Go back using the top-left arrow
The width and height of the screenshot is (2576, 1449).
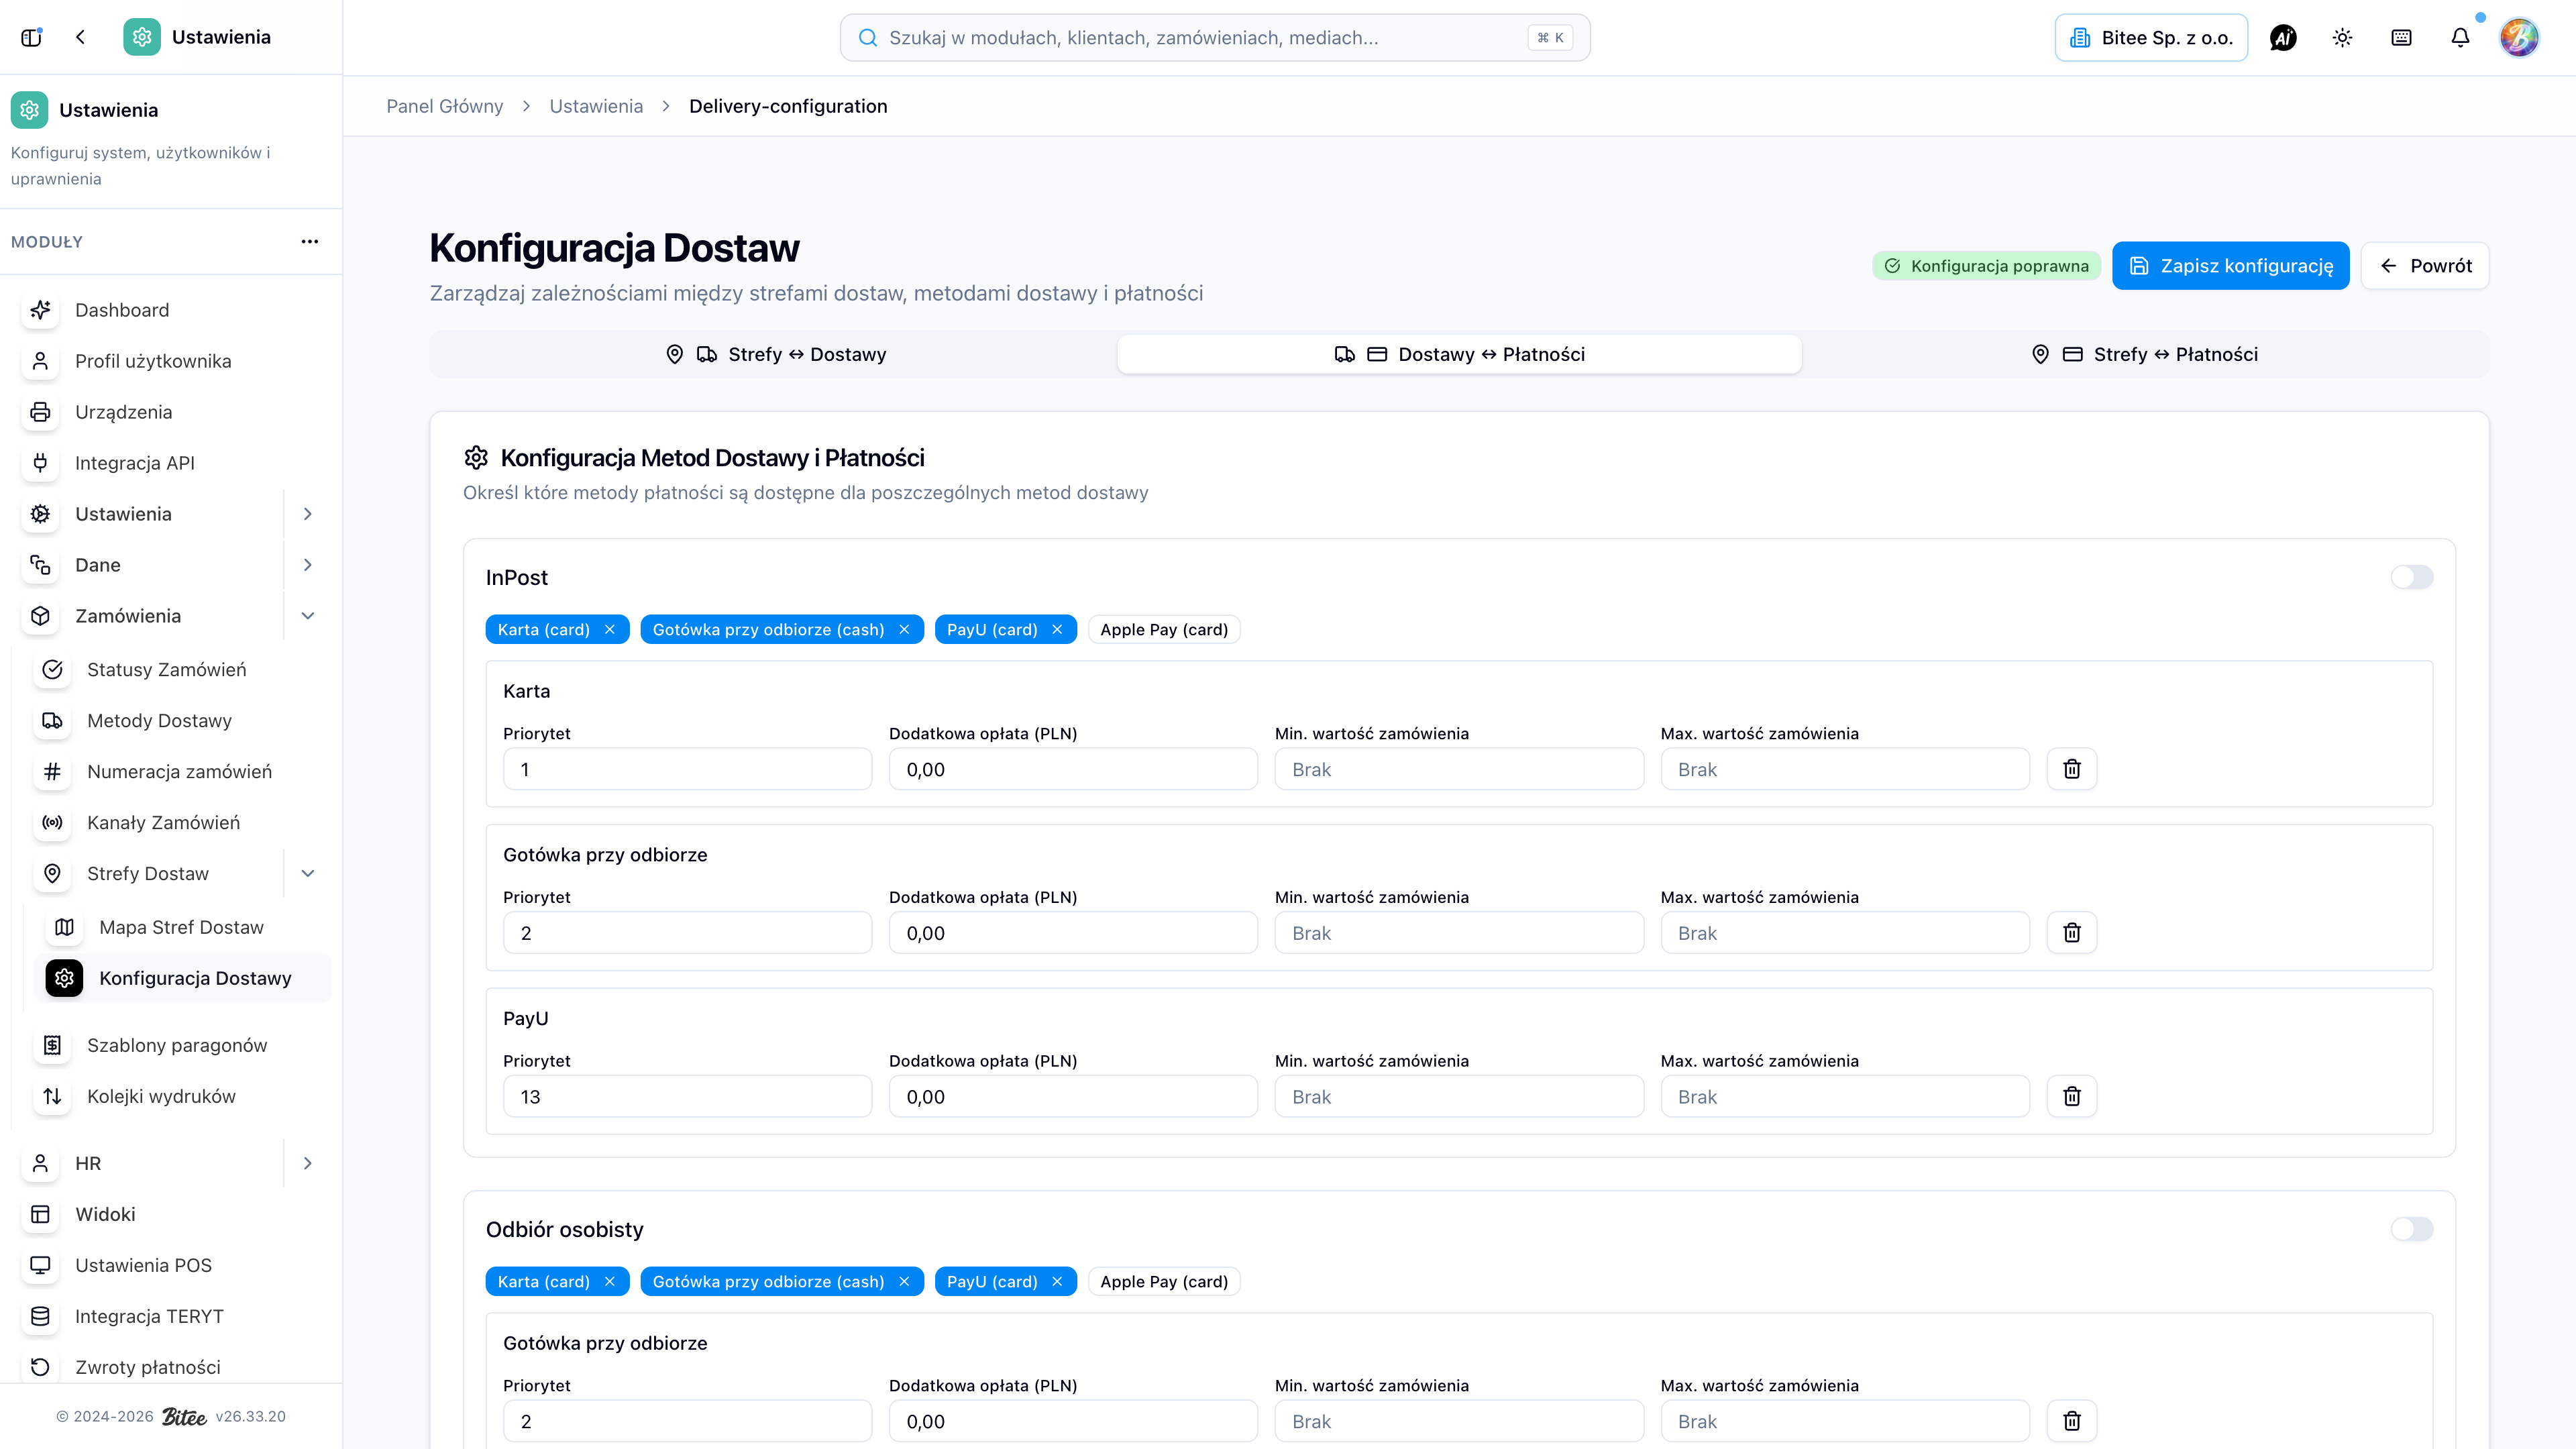tap(80, 37)
